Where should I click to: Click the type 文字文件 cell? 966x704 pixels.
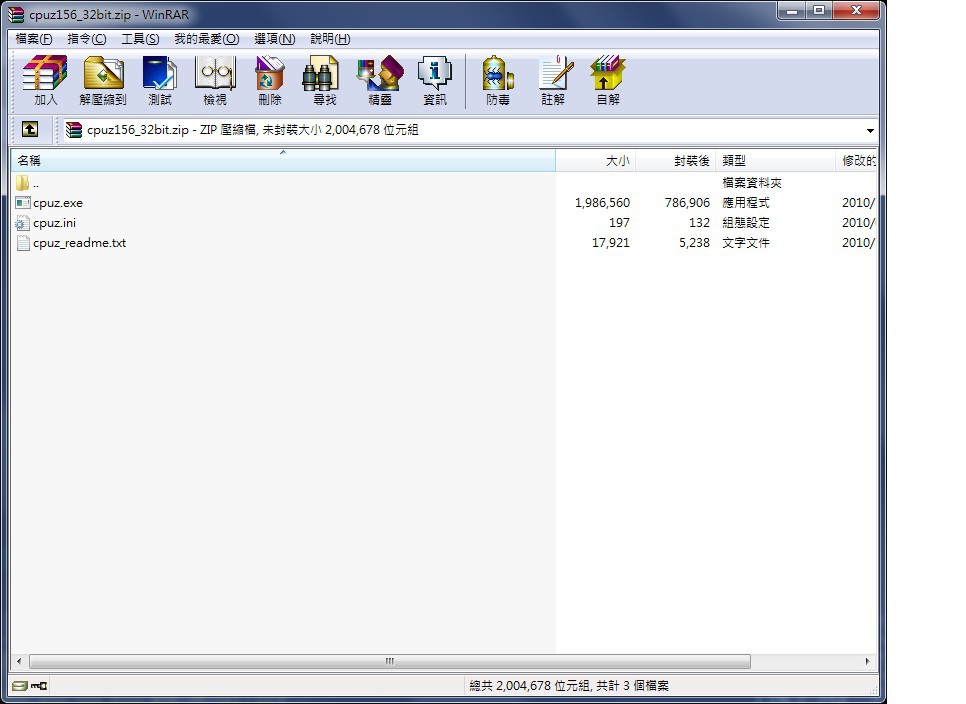click(746, 243)
